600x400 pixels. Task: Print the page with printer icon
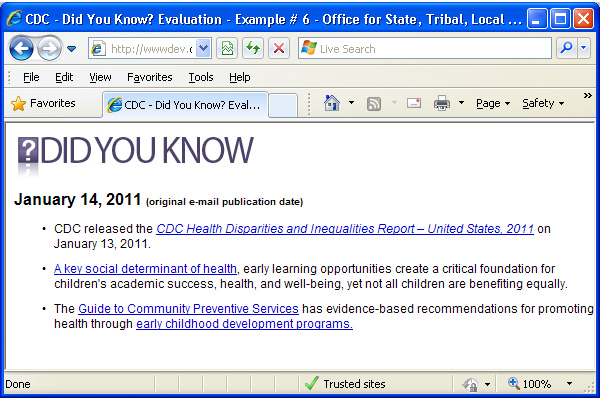(442, 103)
